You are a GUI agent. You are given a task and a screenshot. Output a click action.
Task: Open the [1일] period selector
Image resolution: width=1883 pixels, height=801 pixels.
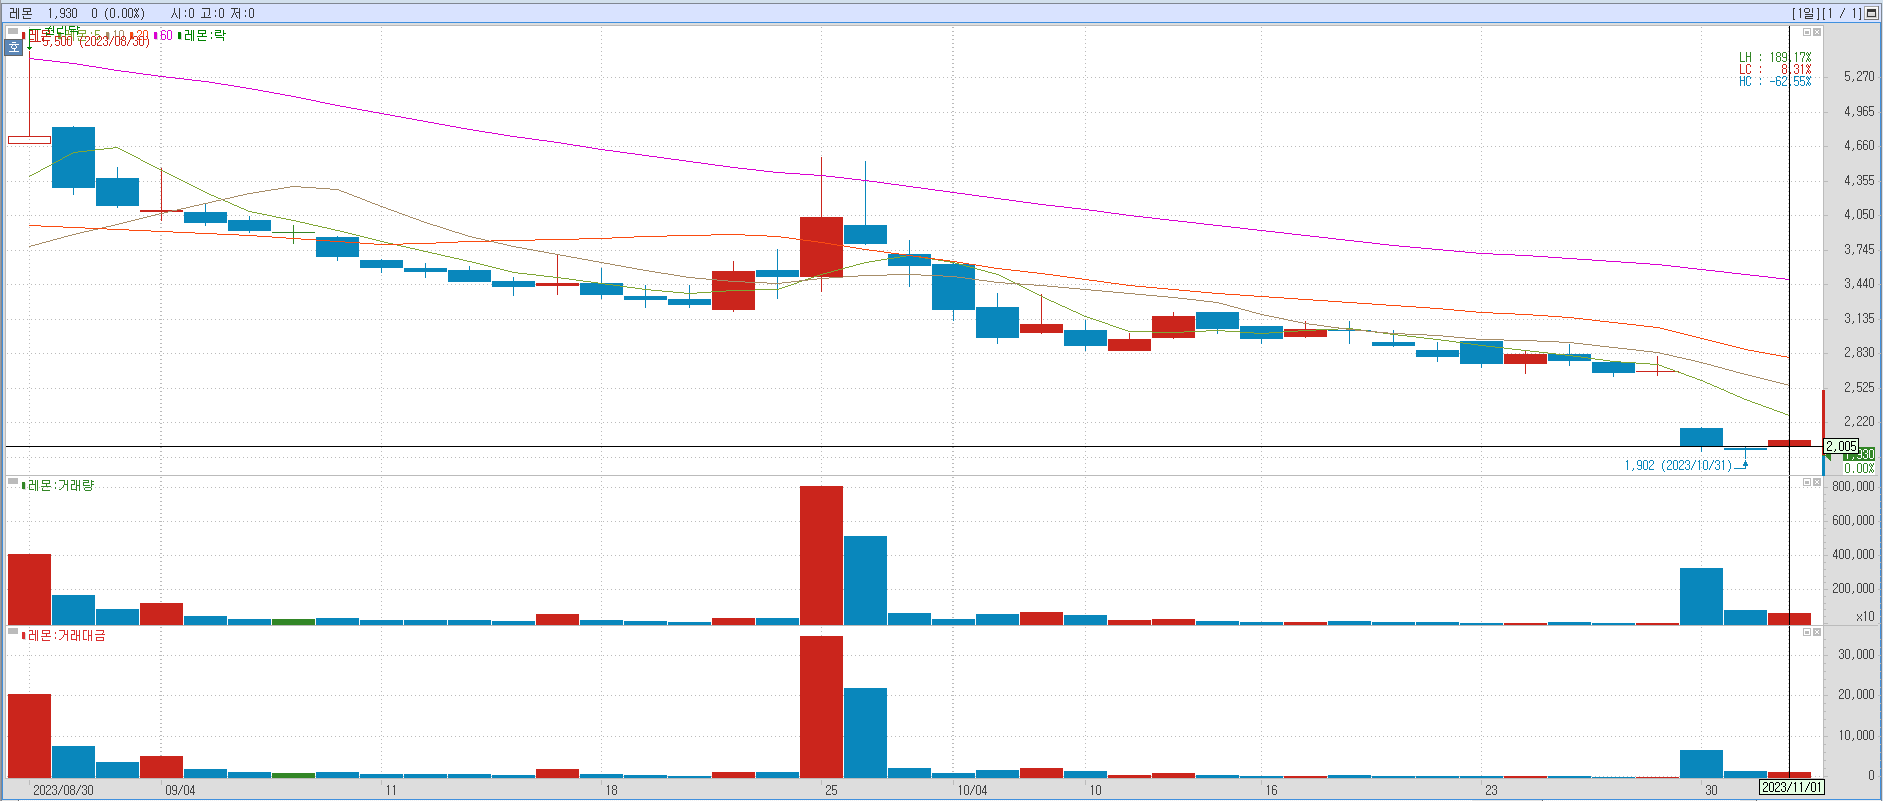coord(1806,13)
